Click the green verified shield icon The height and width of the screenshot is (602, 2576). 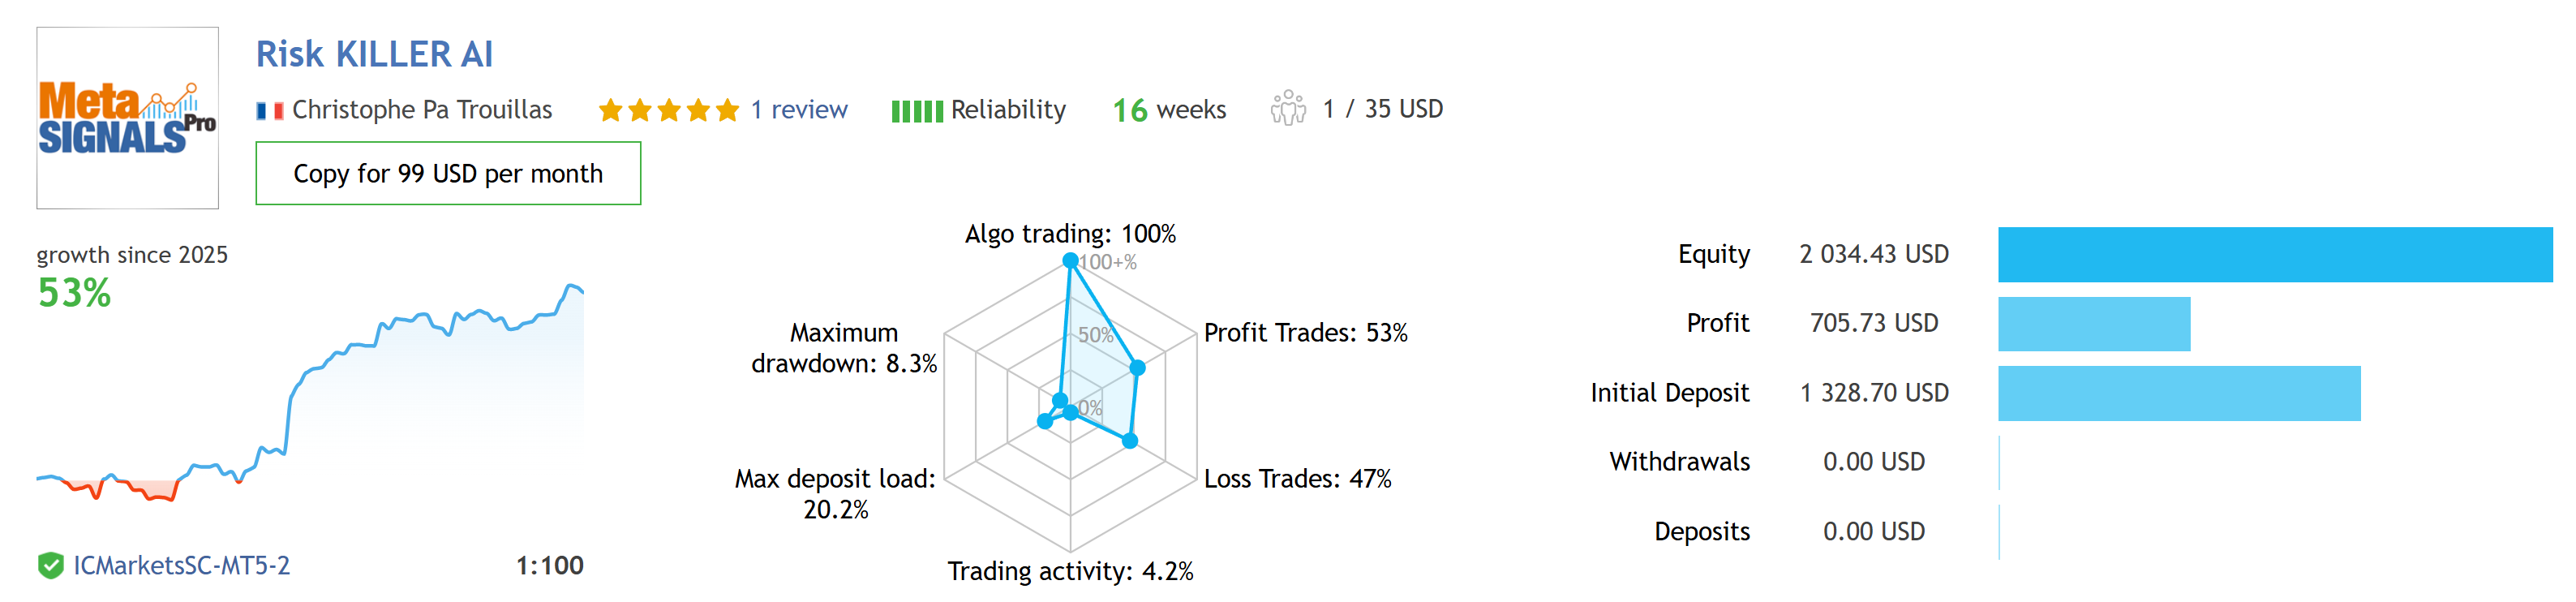coord(50,566)
